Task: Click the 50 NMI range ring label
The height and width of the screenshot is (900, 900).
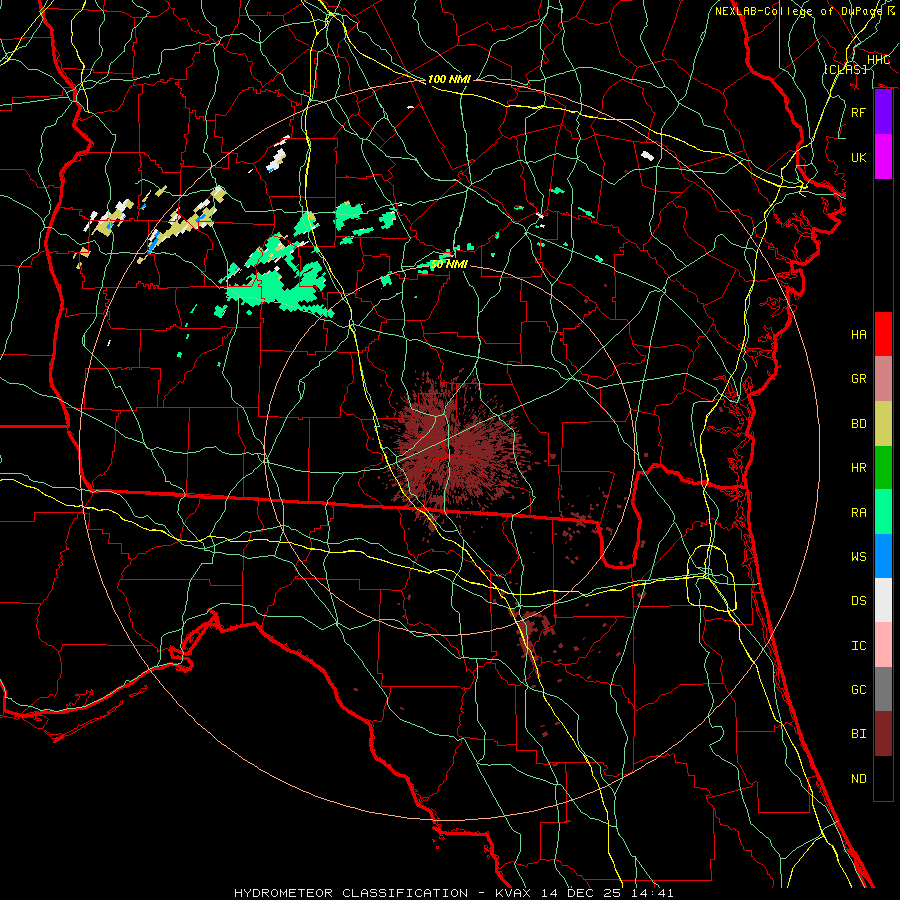Action: pyautogui.click(x=449, y=264)
